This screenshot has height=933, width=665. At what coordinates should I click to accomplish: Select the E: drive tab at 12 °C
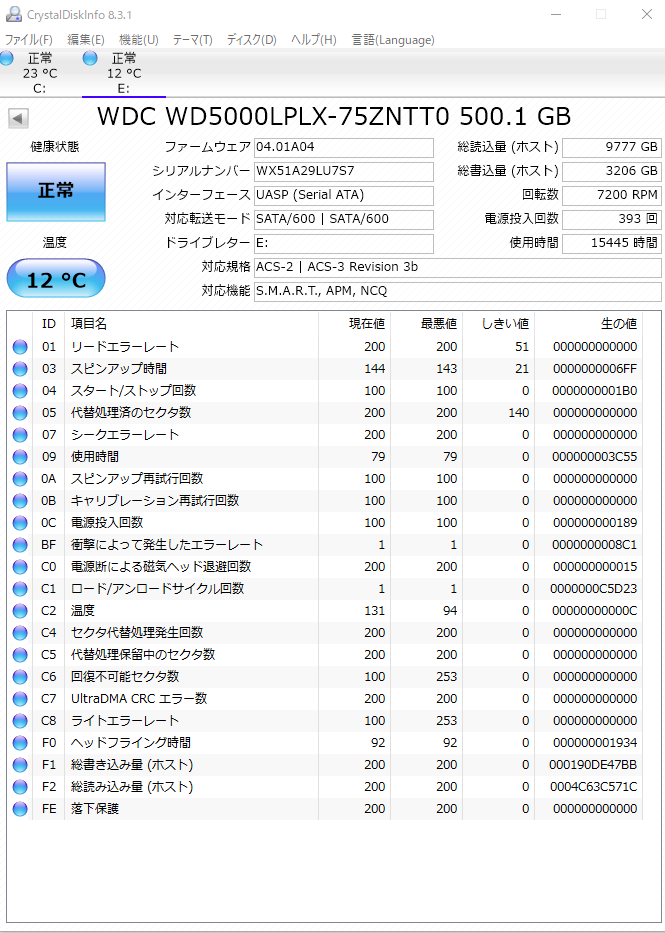pos(124,74)
